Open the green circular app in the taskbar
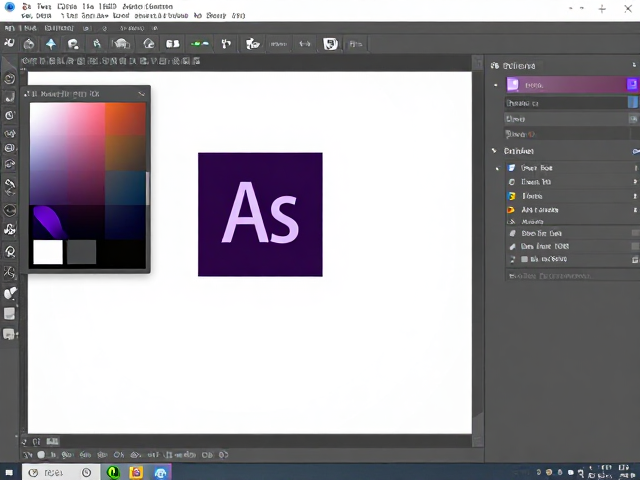The height and width of the screenshot is (480, 640). click(x=113, y=472)
